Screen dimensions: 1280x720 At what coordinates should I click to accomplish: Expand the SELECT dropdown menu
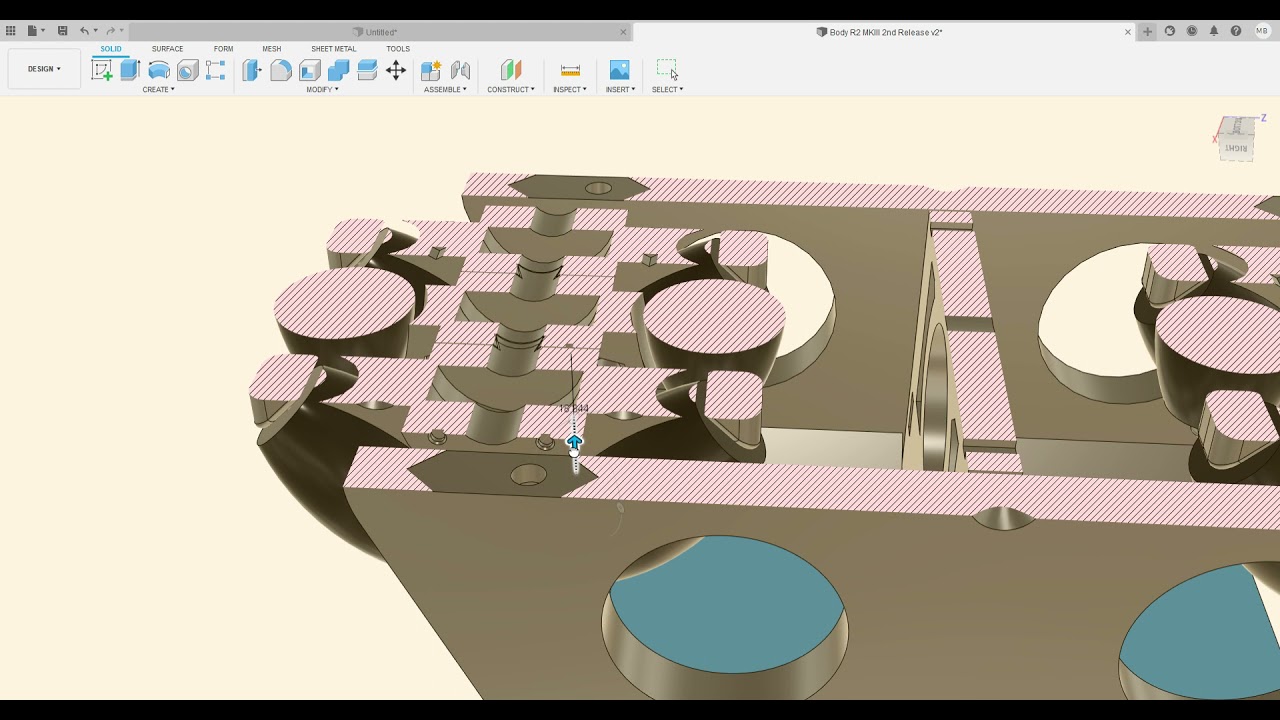point(667,90)
